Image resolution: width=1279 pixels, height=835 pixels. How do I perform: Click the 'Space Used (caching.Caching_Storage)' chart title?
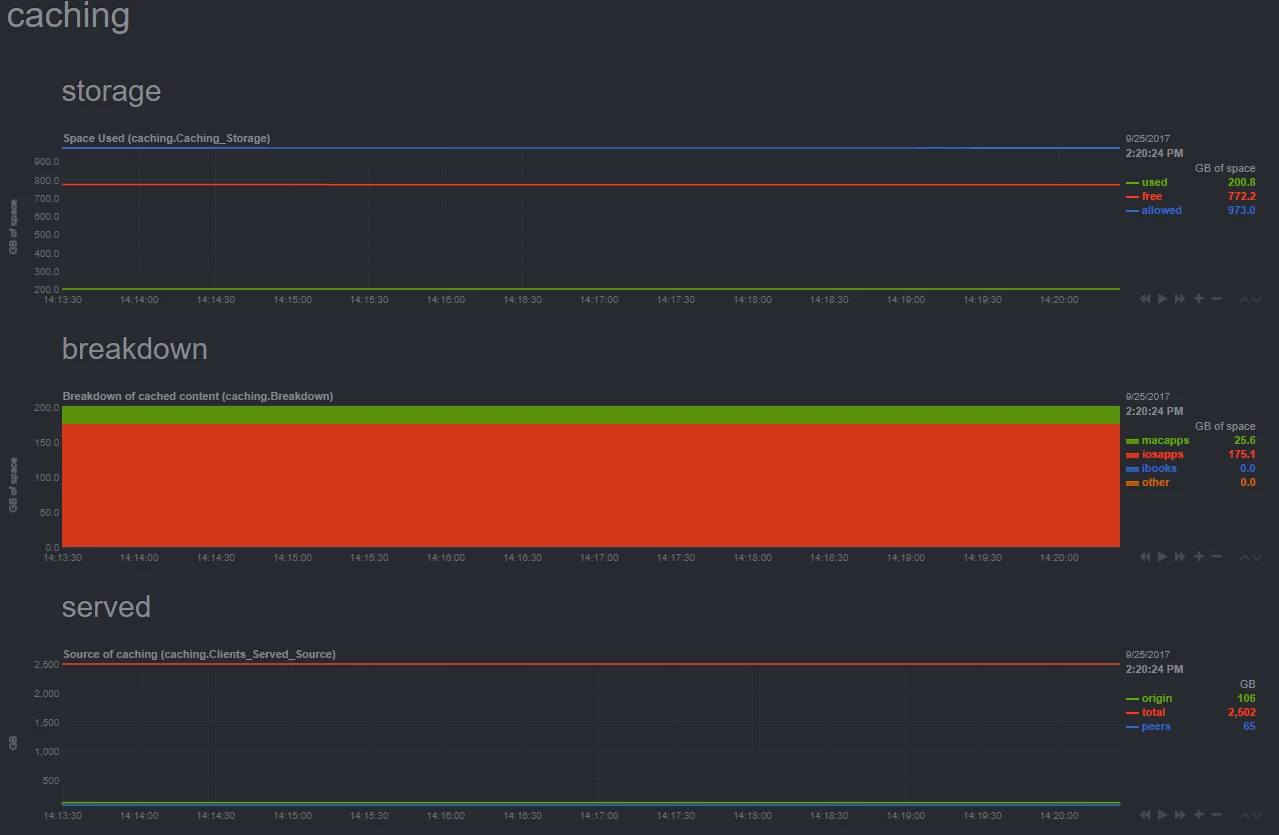tap(167, 138)
